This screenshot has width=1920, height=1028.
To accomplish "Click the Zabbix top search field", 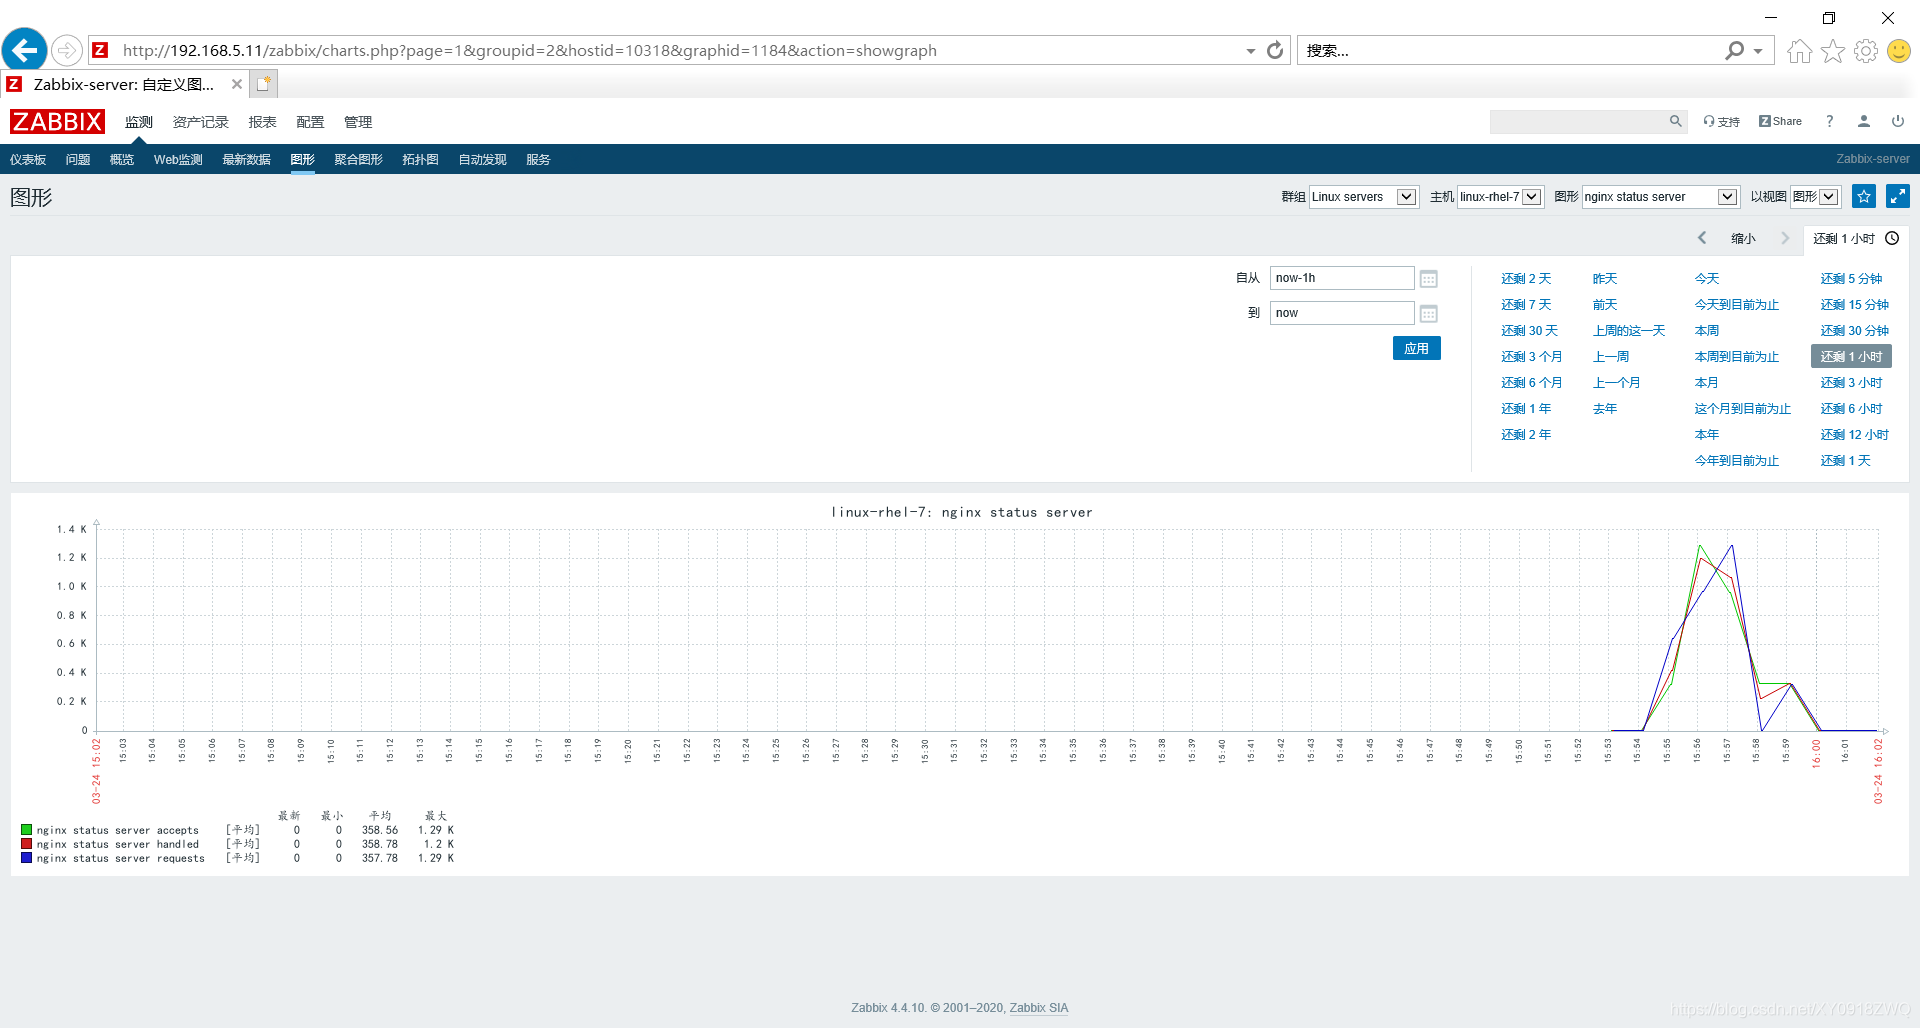I will pos(1578,121).
